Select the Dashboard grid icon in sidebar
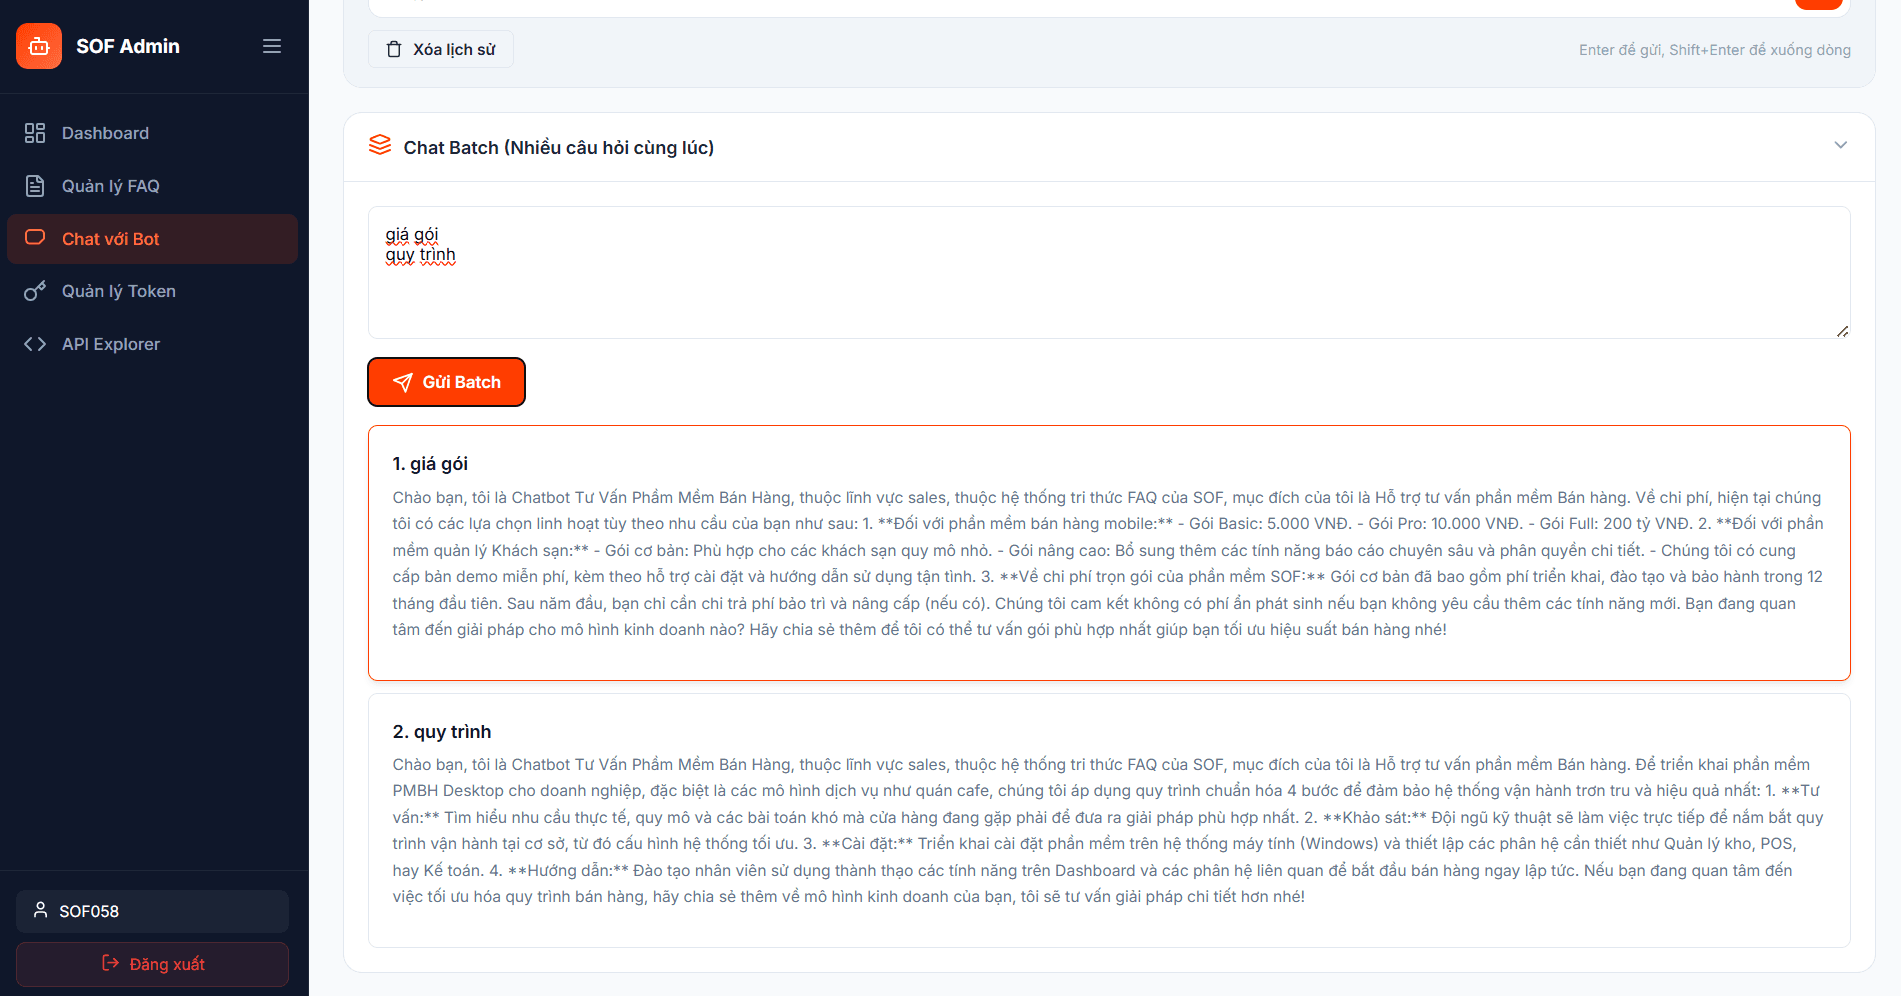 (x=35, y=132)
